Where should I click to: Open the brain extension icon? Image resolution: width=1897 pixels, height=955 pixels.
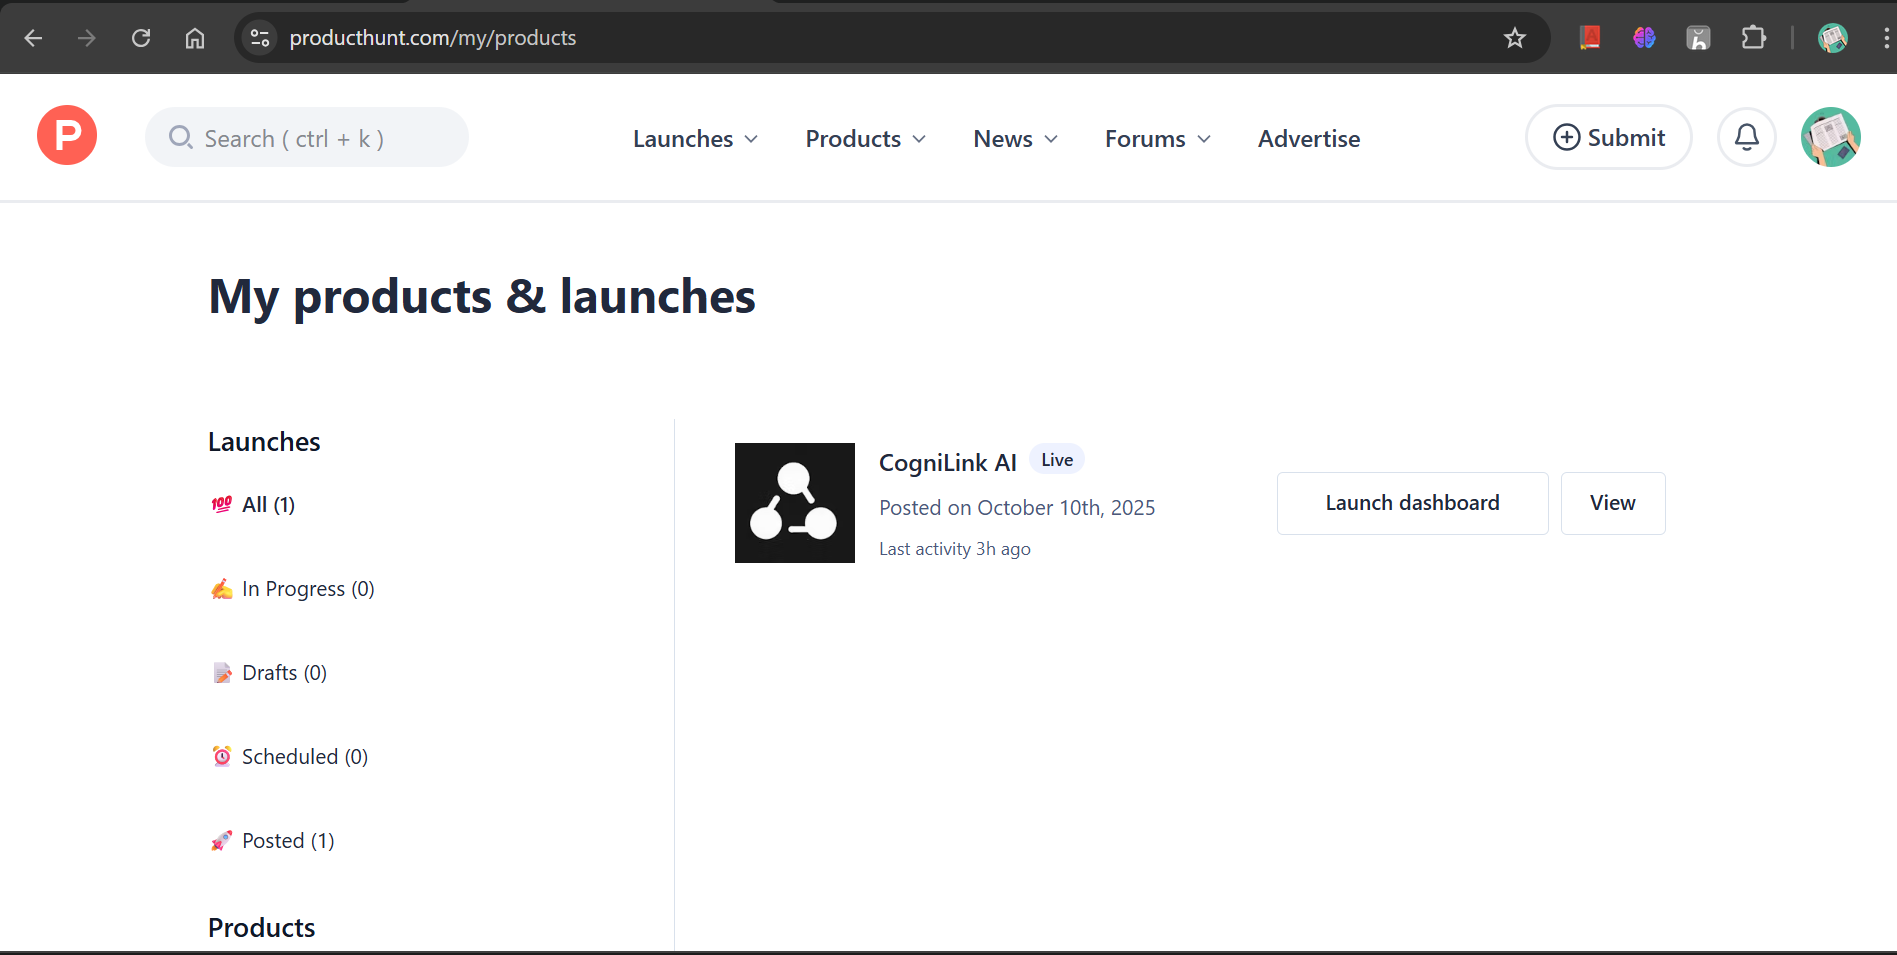click(1644, 38)
